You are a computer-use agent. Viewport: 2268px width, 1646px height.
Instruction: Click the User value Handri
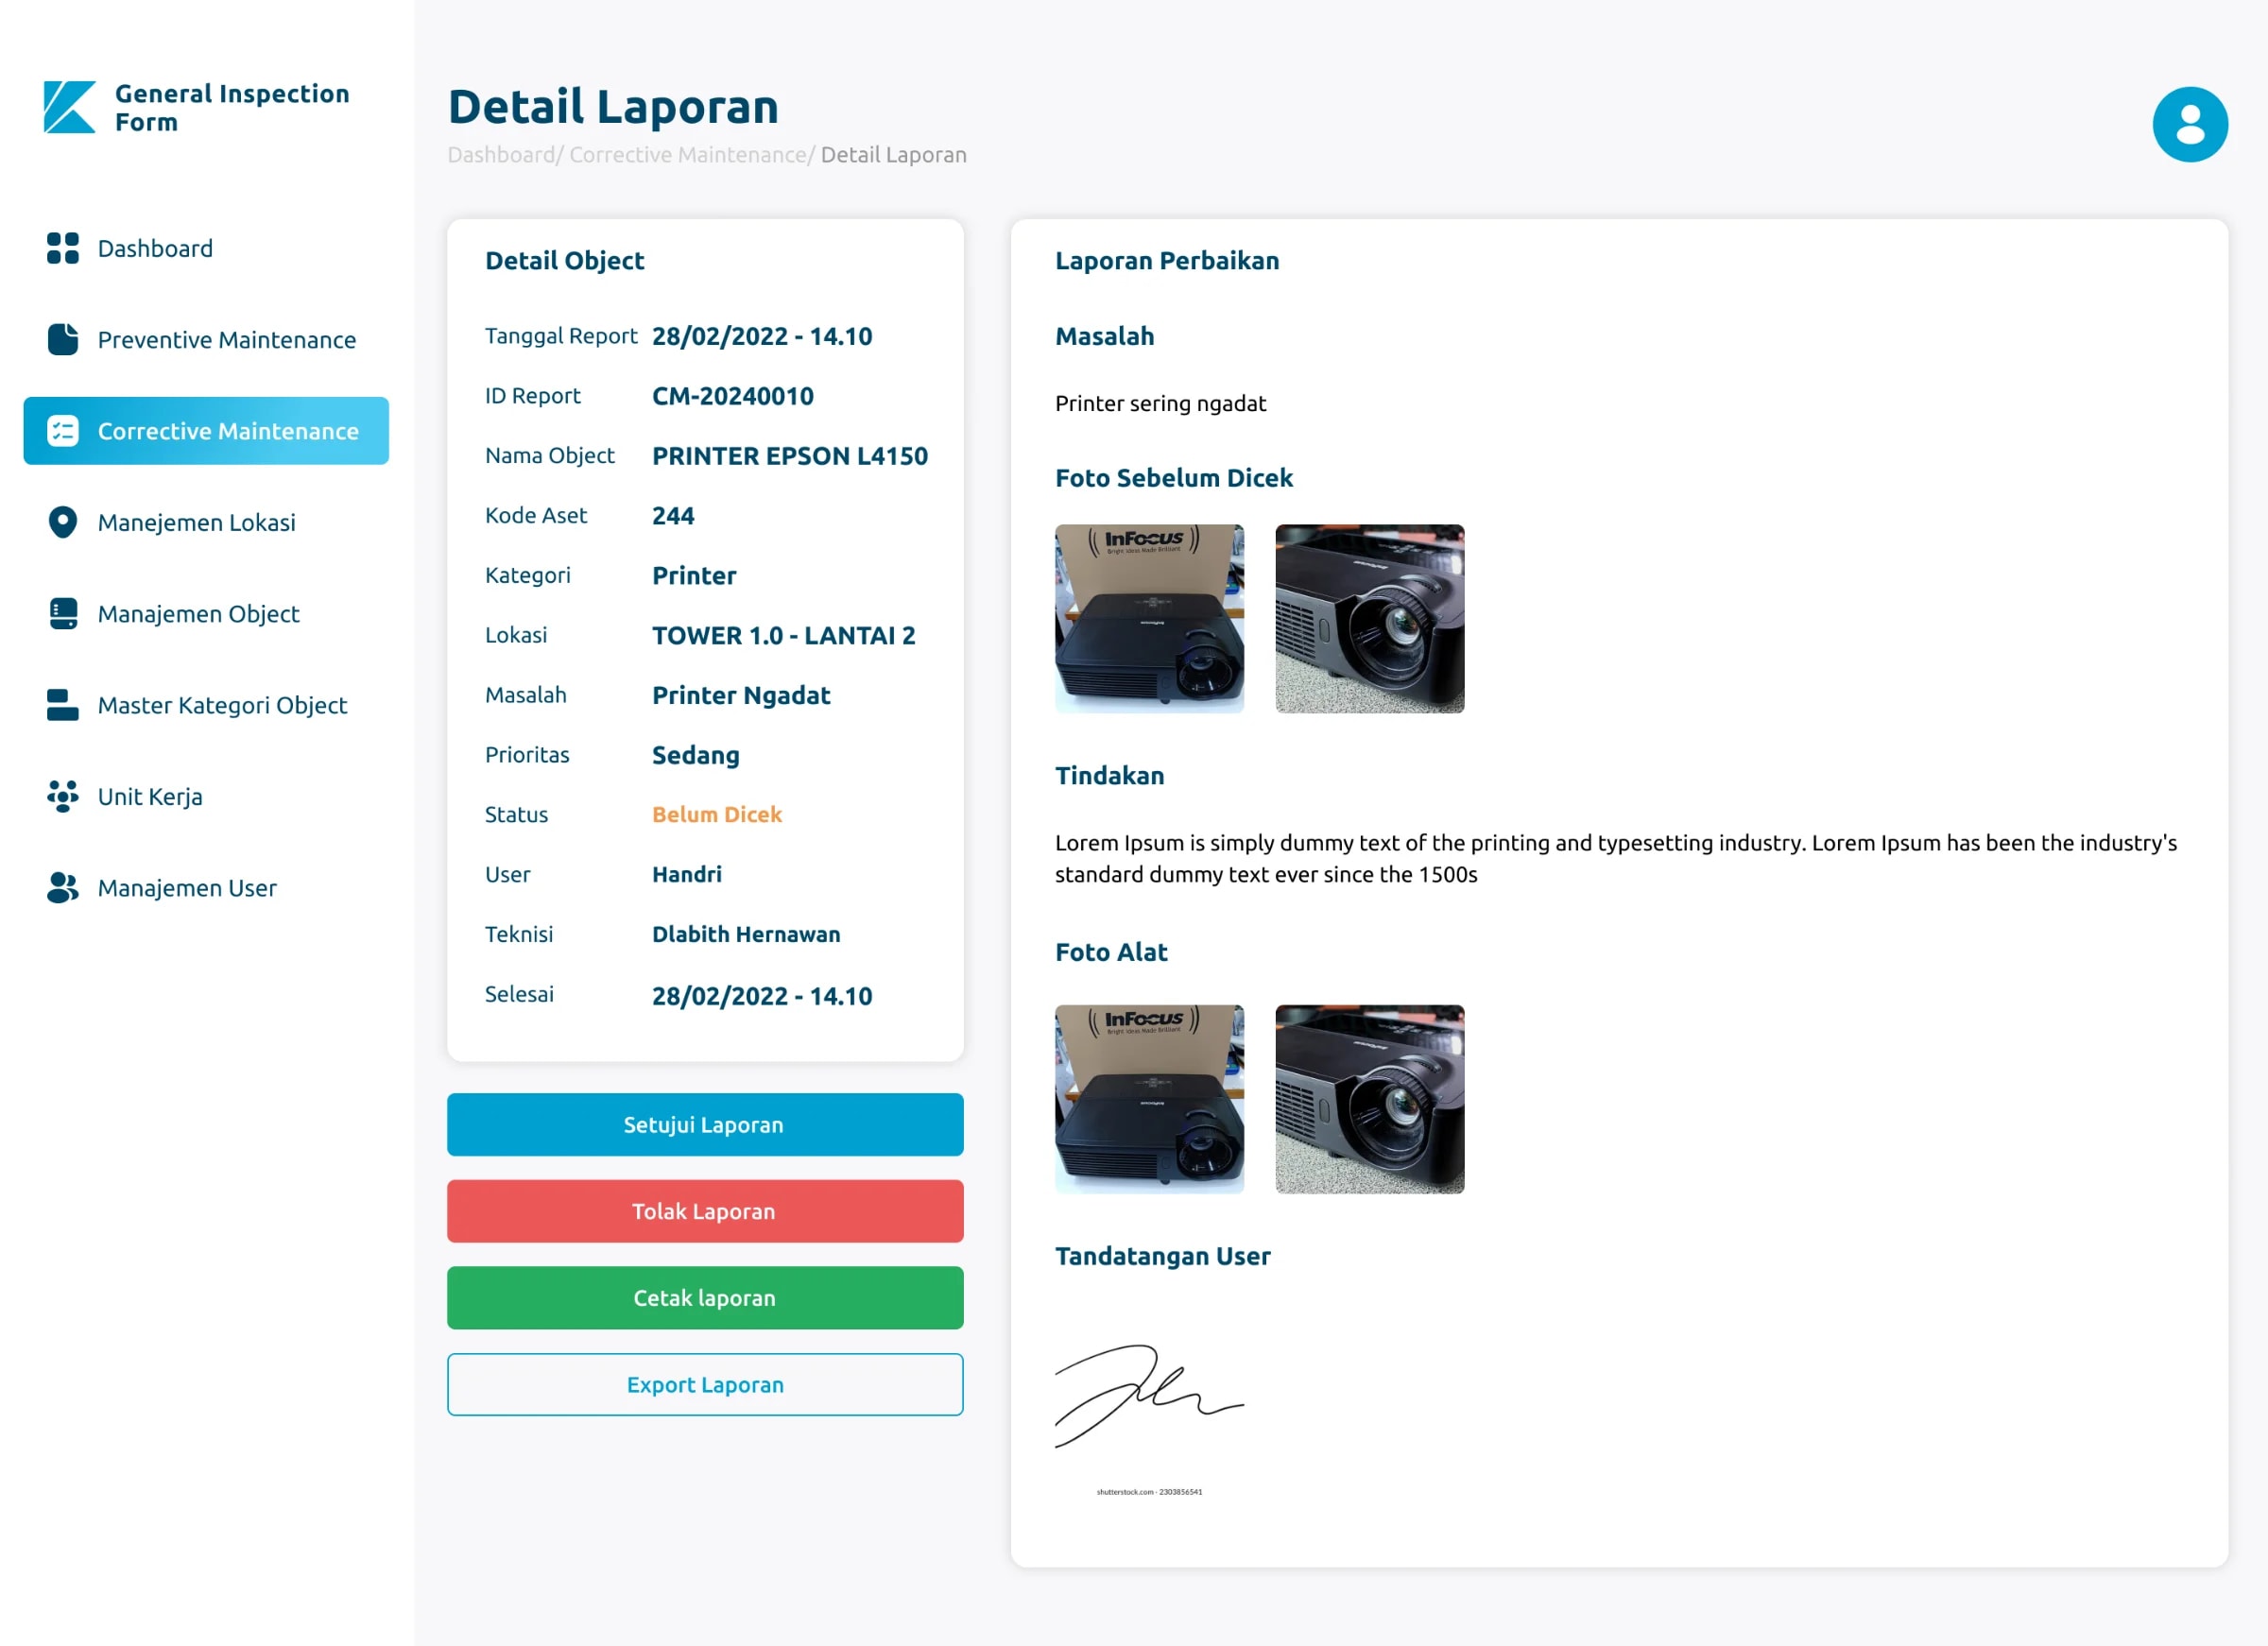pos(687,875)
